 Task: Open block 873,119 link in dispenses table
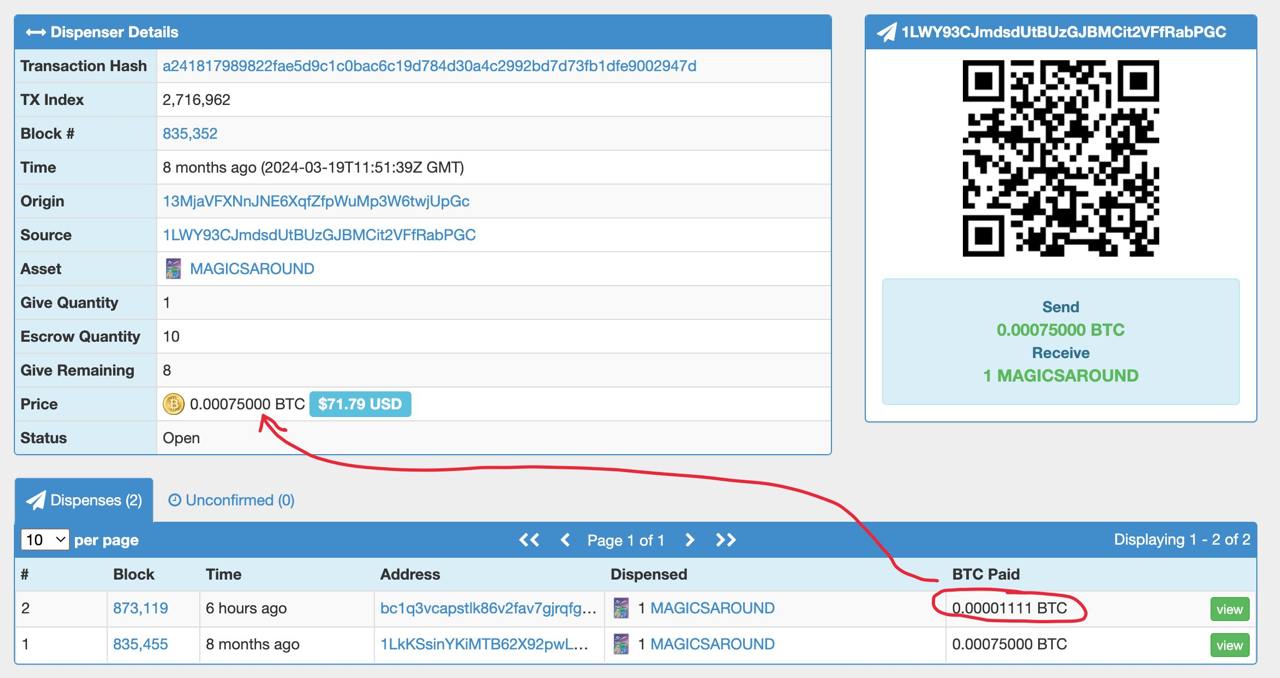click(x=140, y=608)
